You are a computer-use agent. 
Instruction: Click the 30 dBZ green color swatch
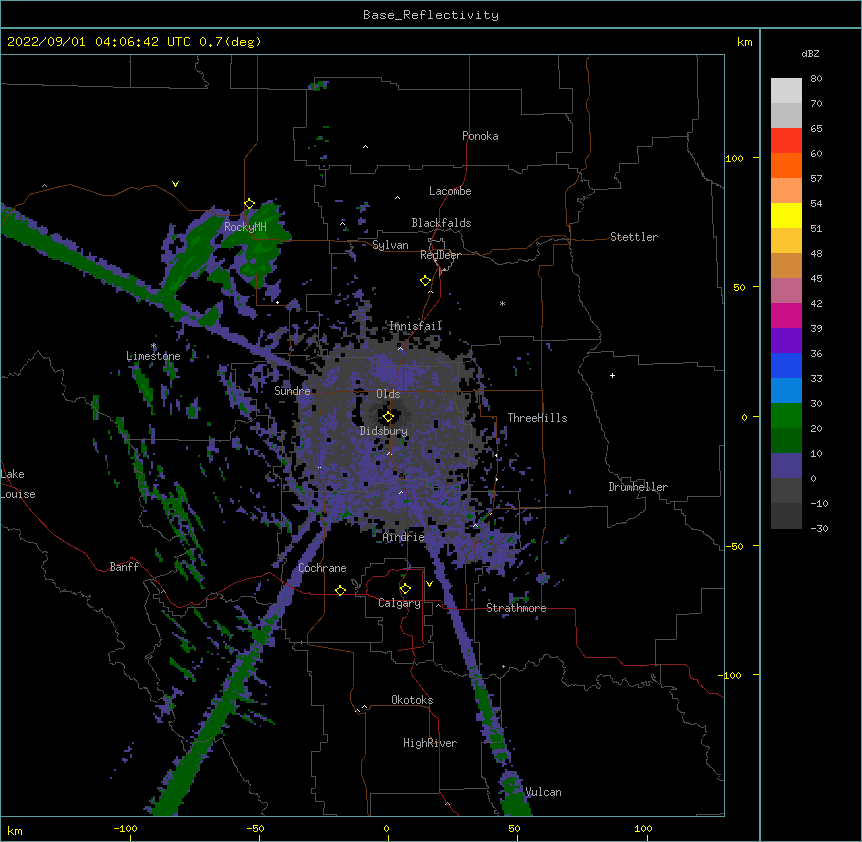click(x=786, y=415)
